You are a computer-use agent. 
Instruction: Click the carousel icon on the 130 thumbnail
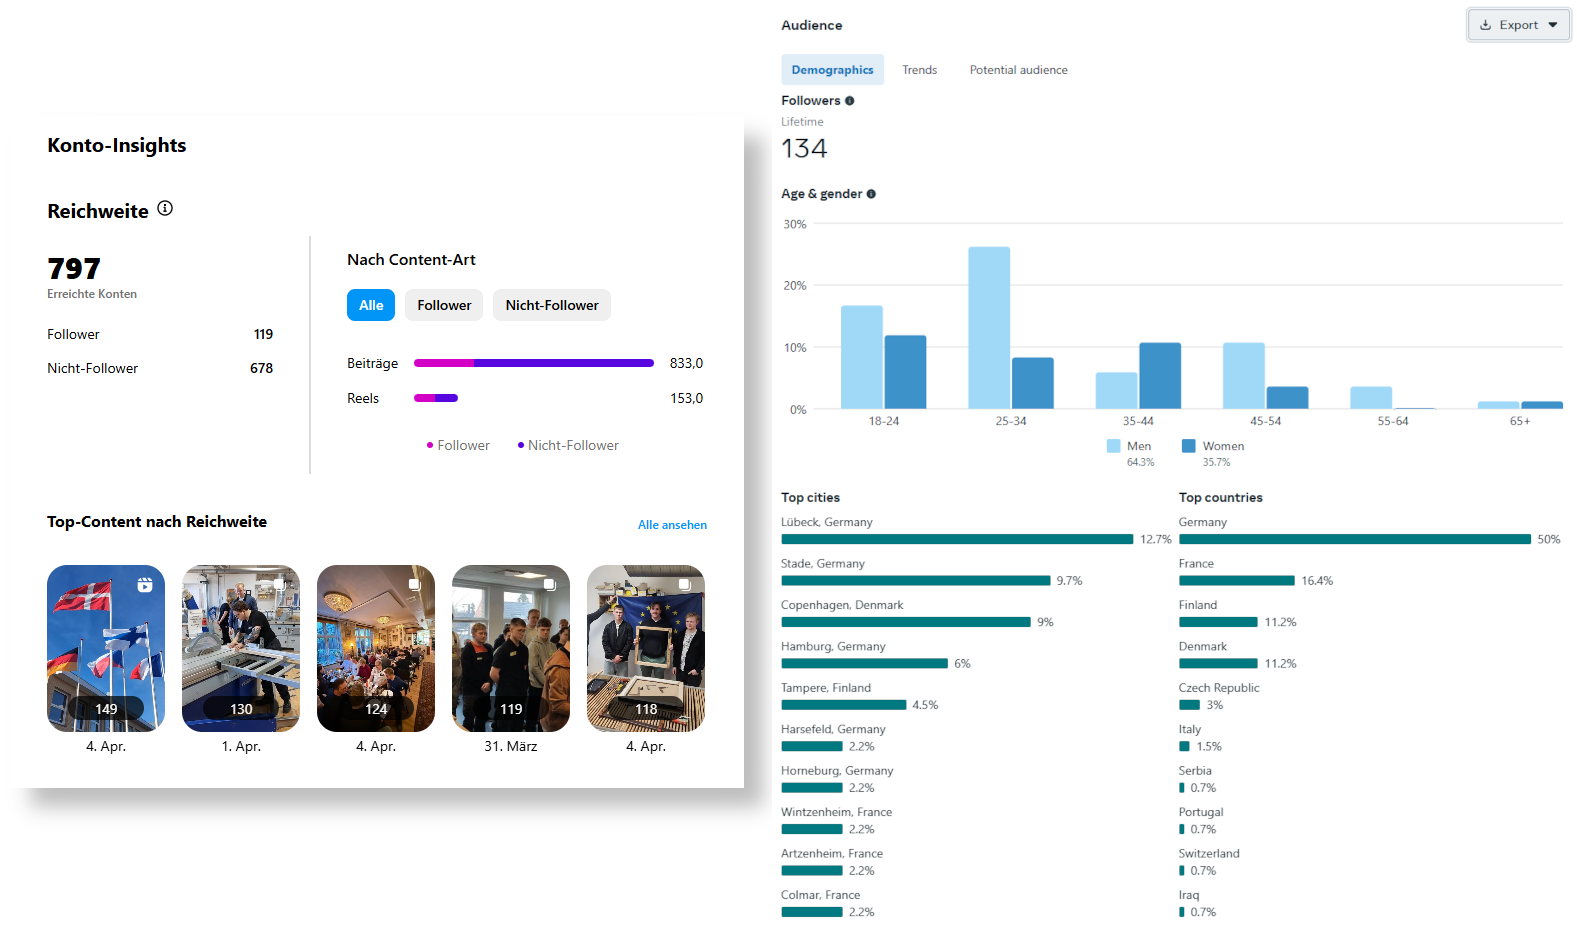coord(280,584)
